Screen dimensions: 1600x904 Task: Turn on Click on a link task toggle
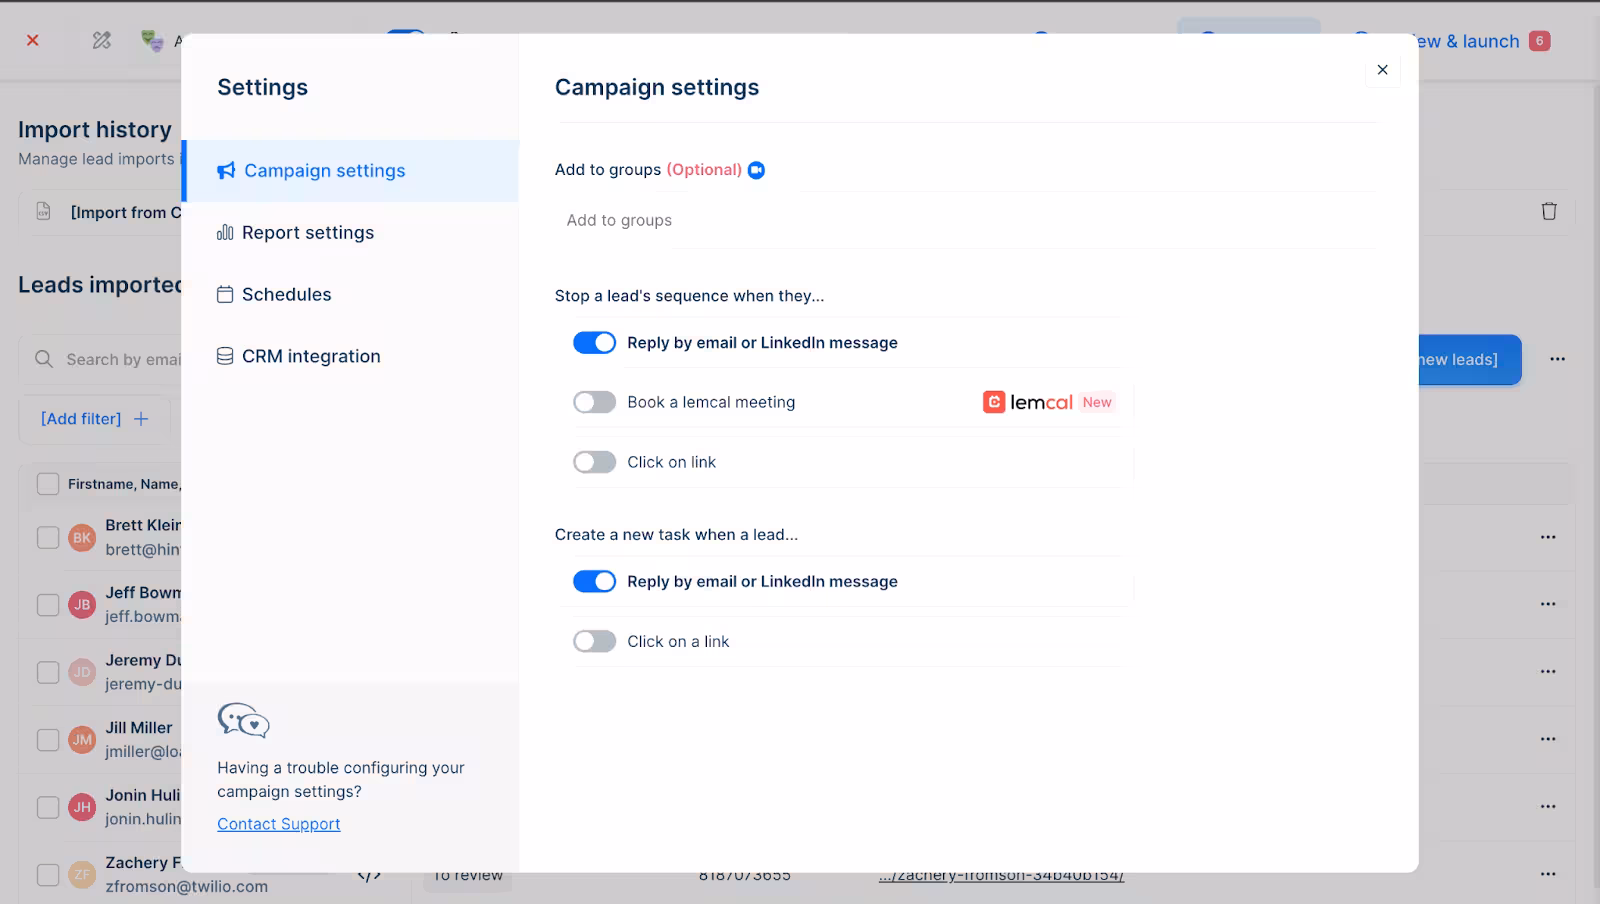click(x=594, y=641)
